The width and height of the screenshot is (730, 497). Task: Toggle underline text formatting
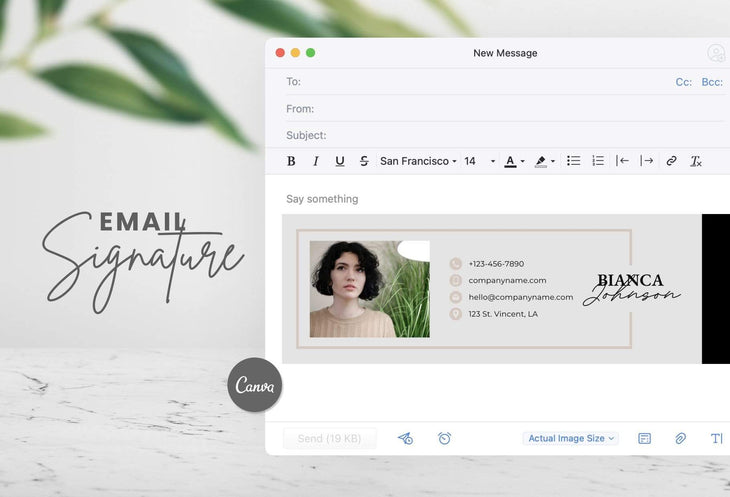(340, 161)
